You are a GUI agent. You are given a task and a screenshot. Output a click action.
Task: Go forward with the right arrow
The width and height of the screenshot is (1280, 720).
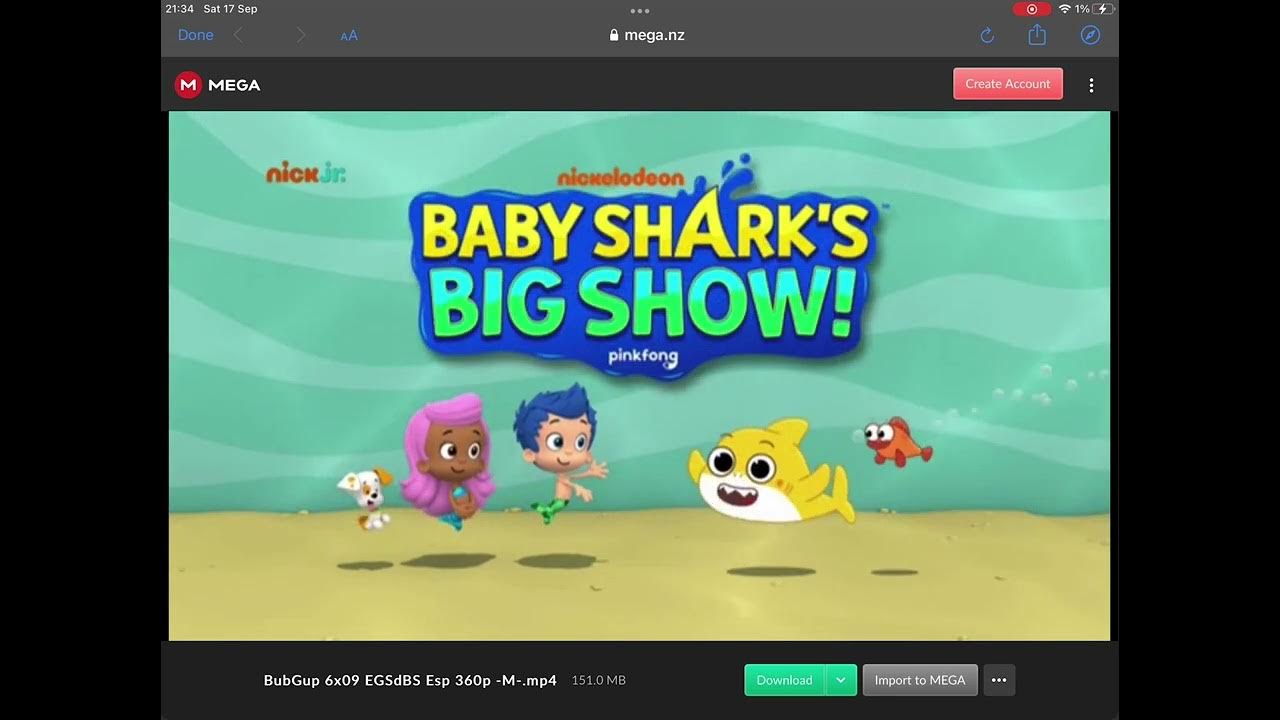(x=300, y=35)
